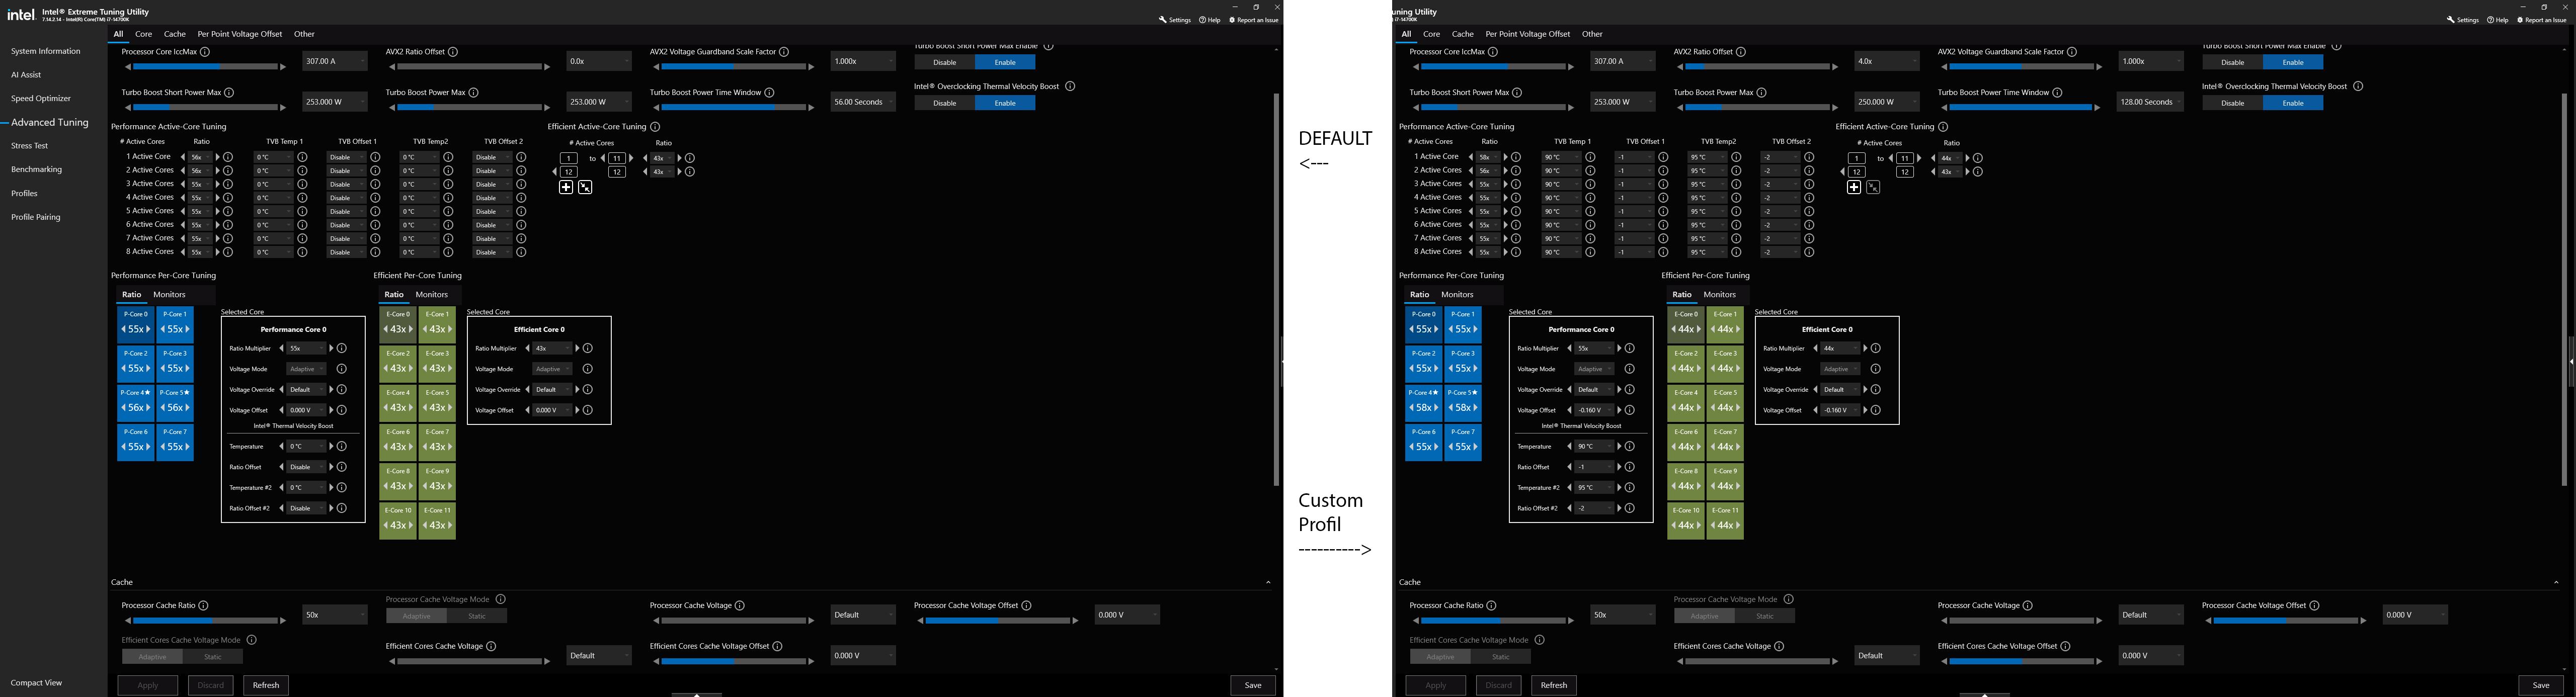This screenshot has width=2576, height=697.
Task: Open AVX2 Ratio Offset 4.0x dropdown, right window
Action: click(1887, 61)
